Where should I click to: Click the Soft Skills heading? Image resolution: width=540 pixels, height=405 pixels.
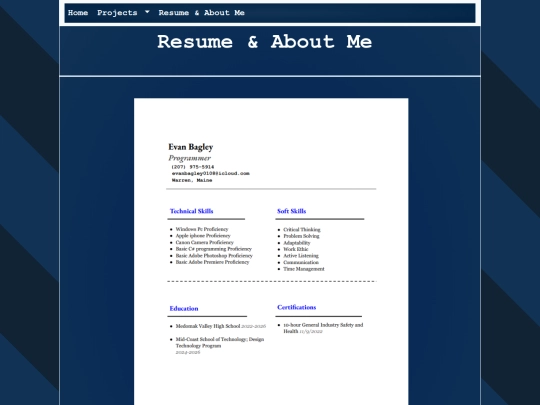(291, 211)
